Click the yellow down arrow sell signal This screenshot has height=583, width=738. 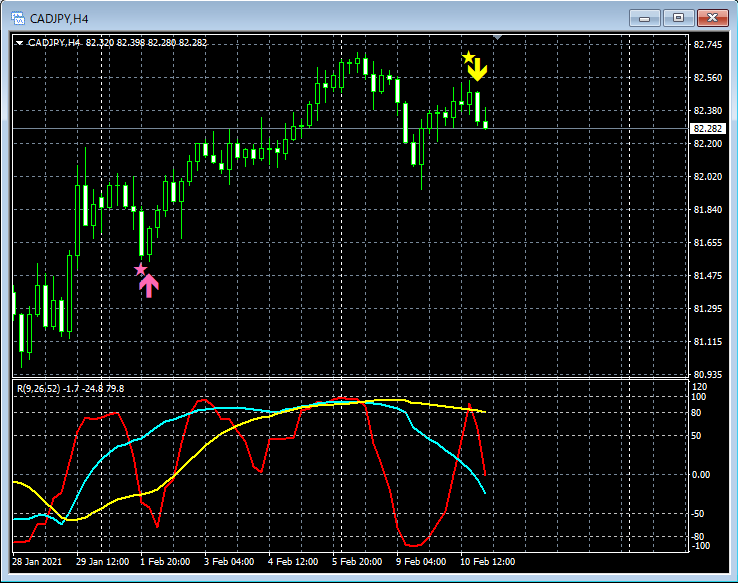(478, 70)
